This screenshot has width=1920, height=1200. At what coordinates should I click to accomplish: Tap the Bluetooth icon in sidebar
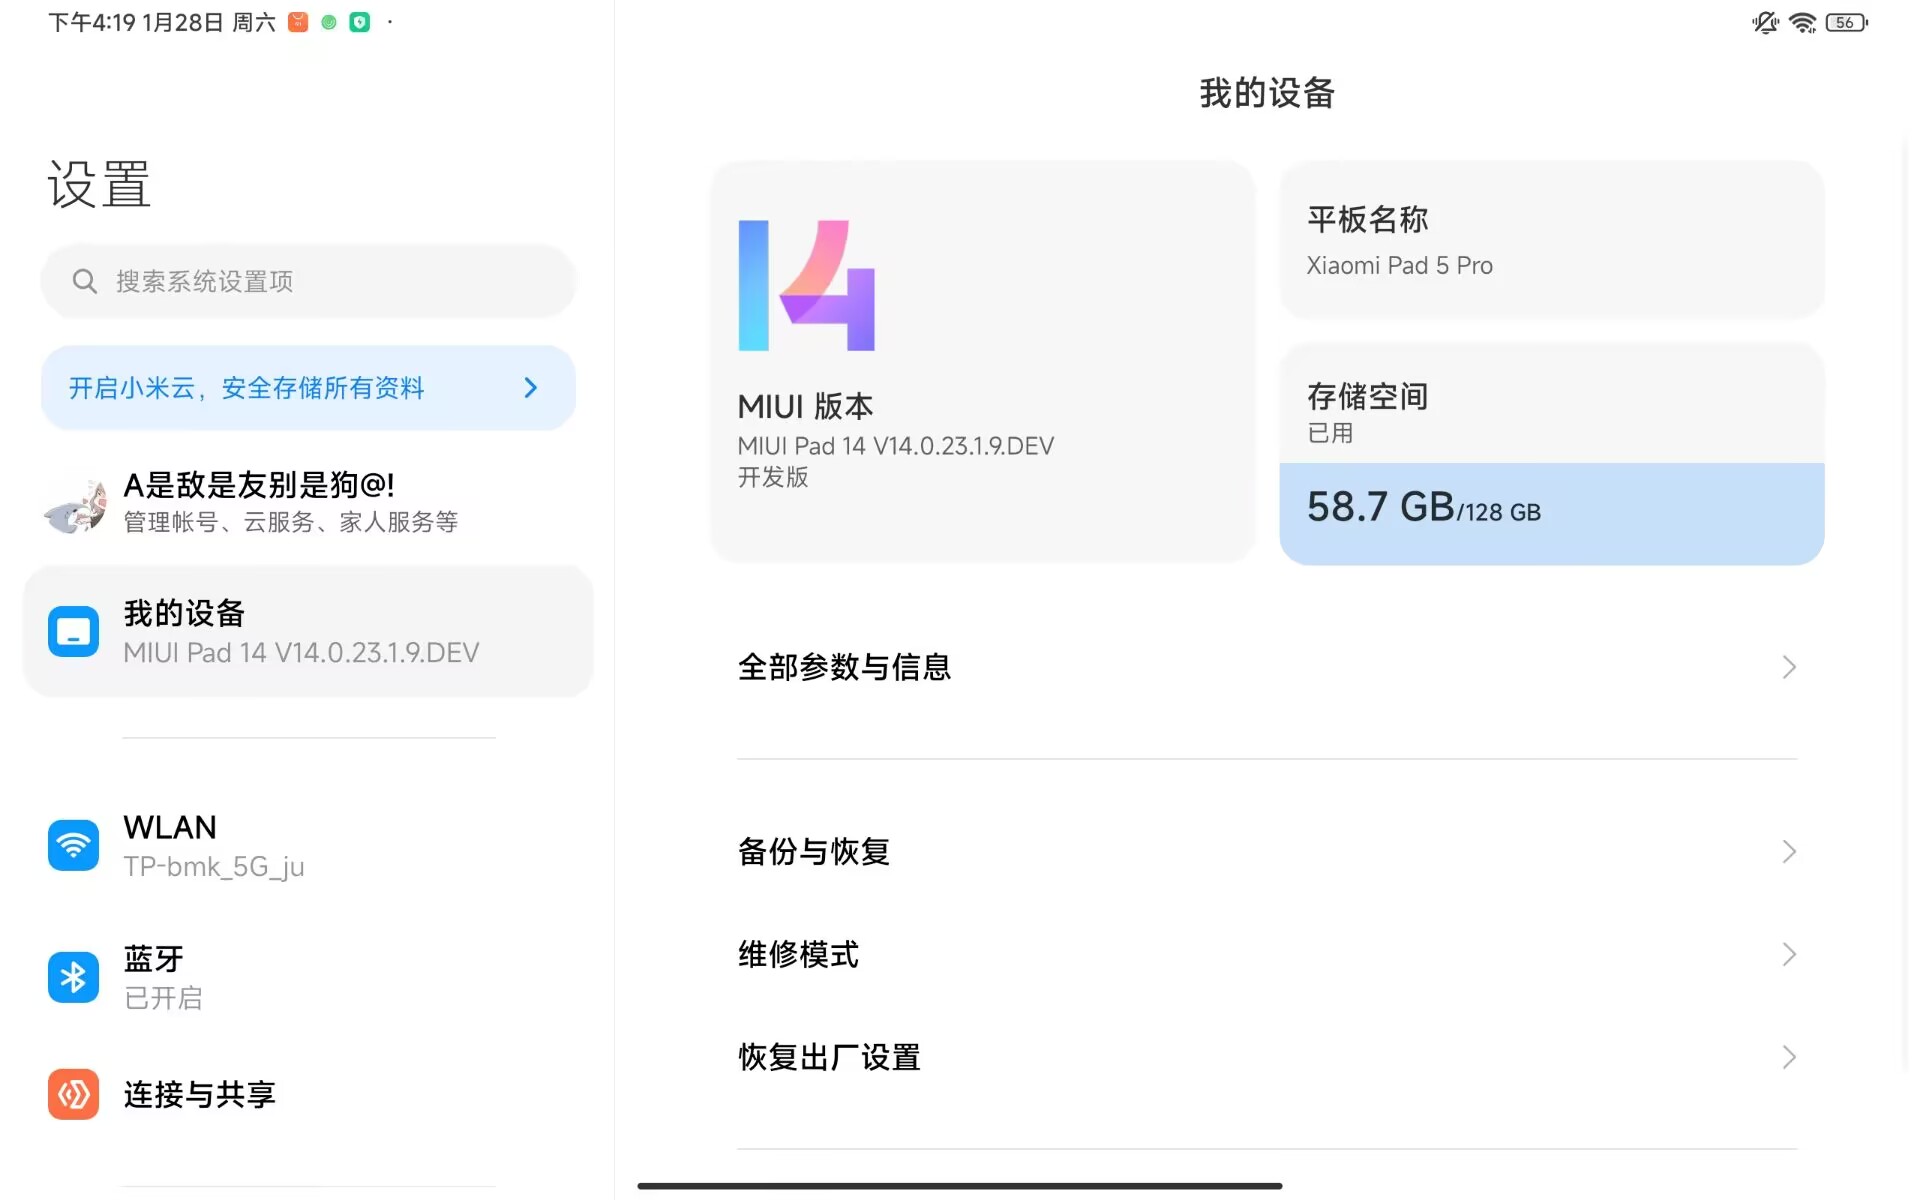(73, 976)
